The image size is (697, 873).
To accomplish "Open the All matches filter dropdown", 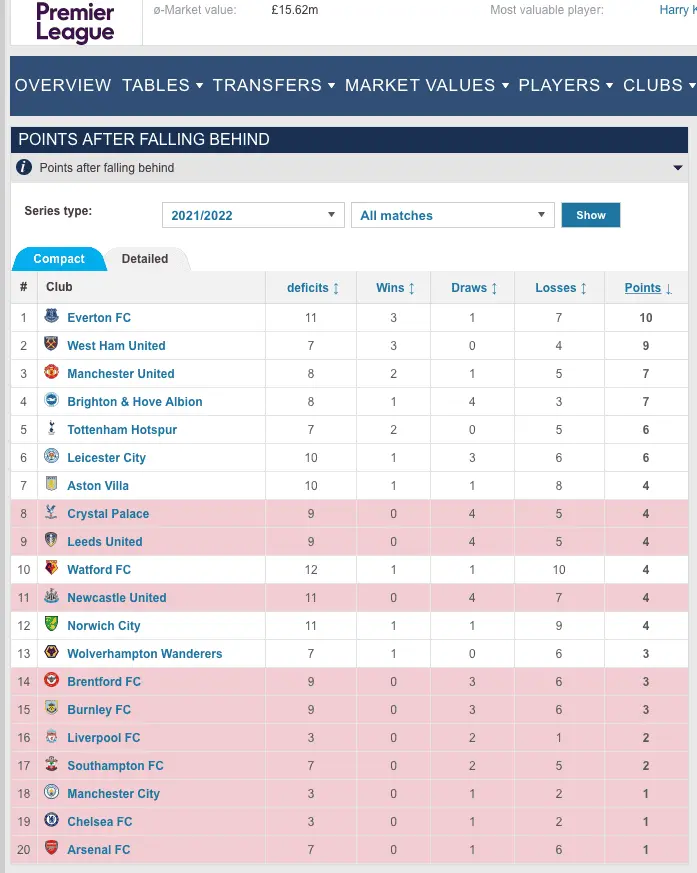I will [x=452, y=215].
